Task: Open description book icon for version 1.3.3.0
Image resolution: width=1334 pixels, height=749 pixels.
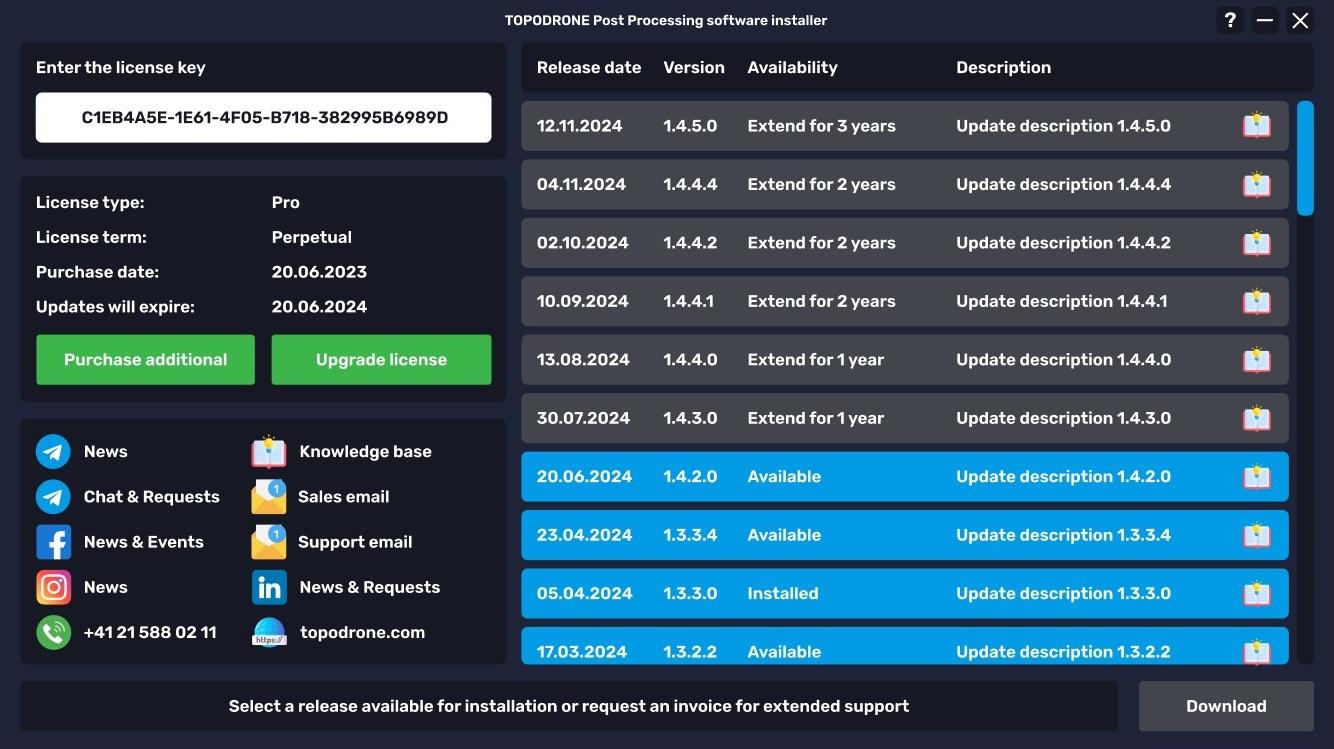Action: (1256, 594)
